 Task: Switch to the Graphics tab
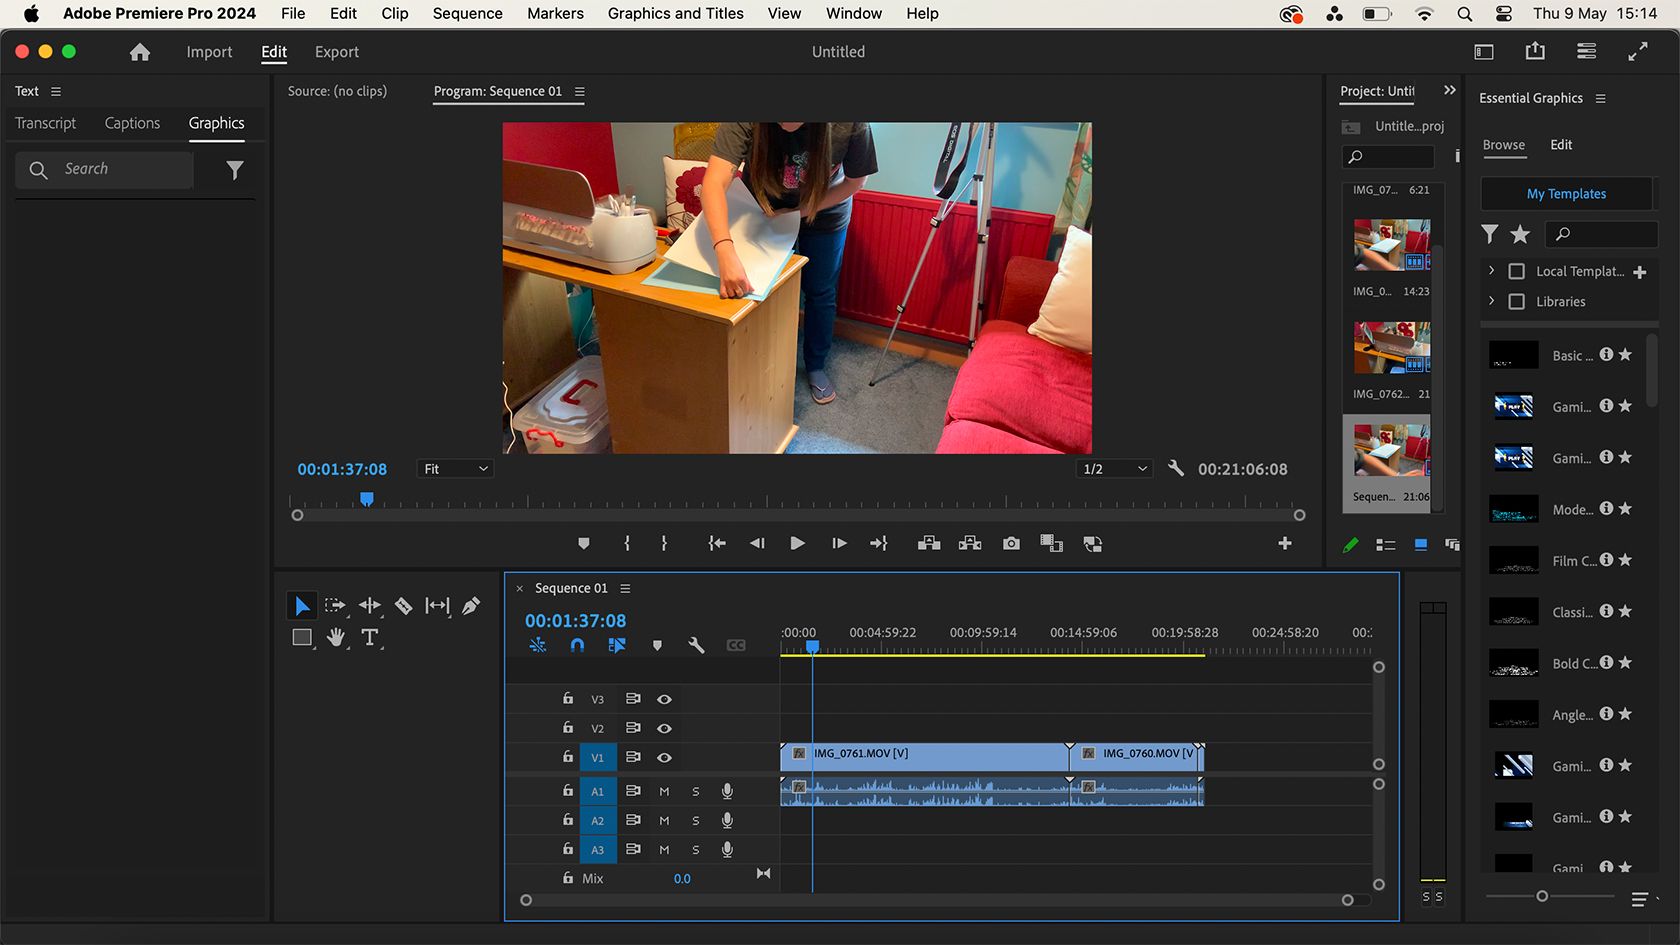pyautogui.click(x=216, y=123)
